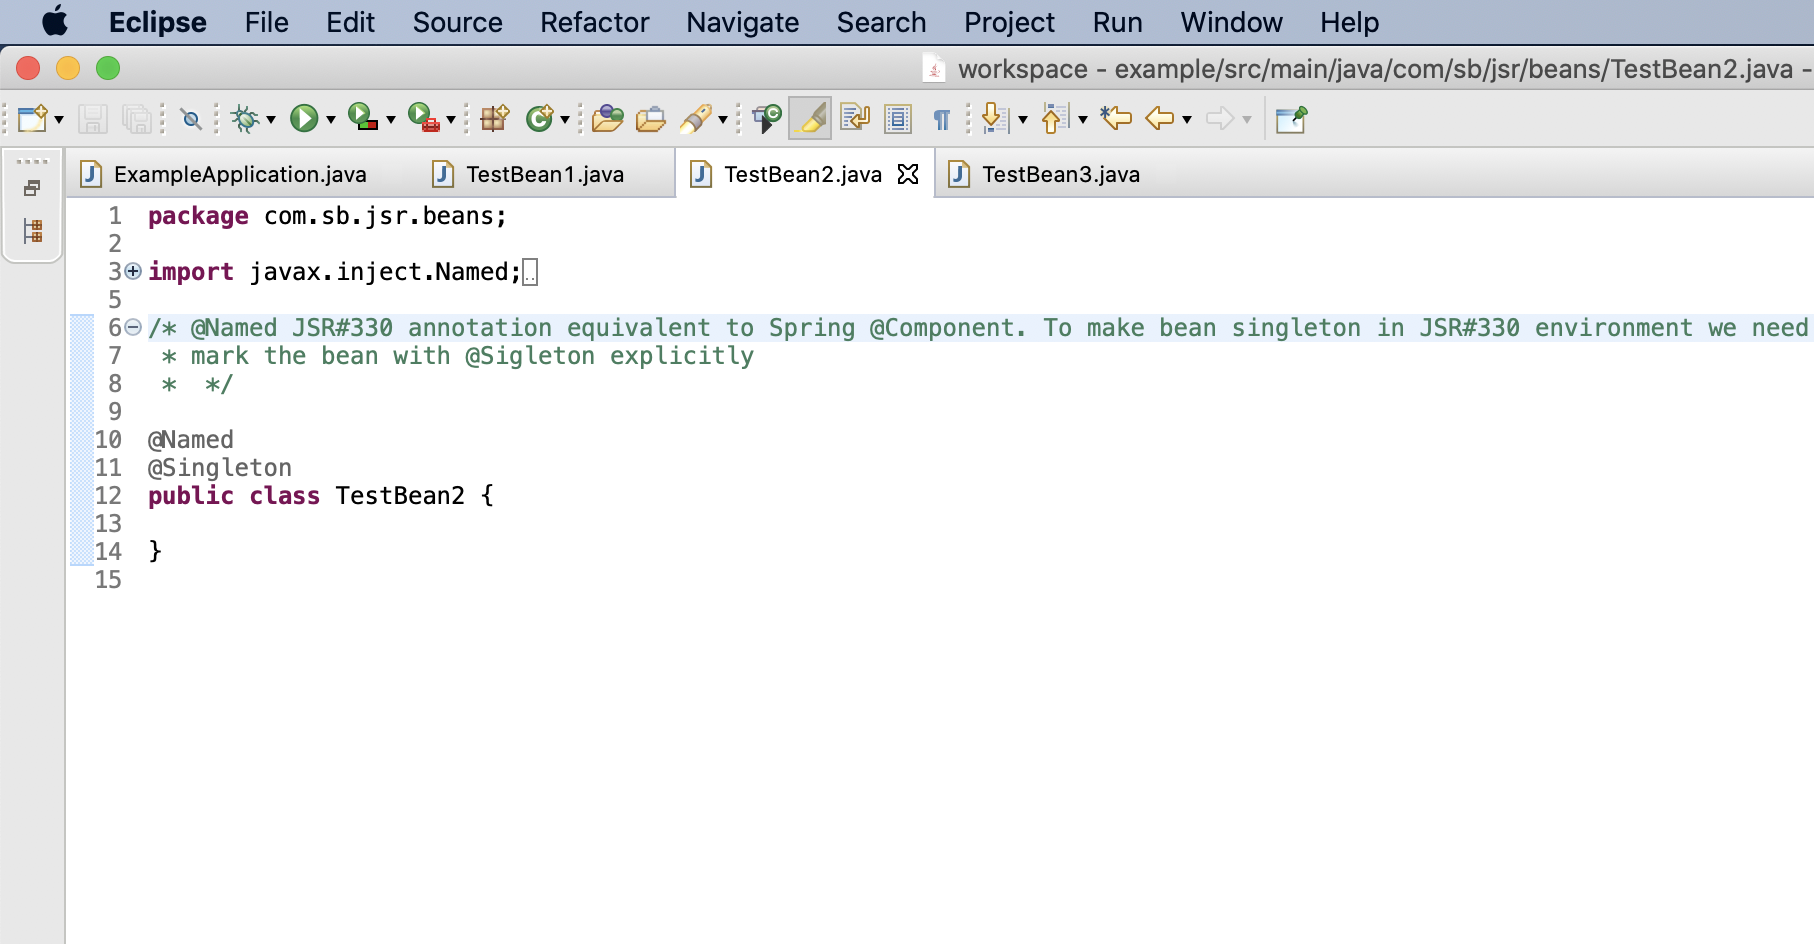The width and height of the screenshot is (1814, 944).
Task: Click the class name TestBean2 in code
Action: (400, 496)
